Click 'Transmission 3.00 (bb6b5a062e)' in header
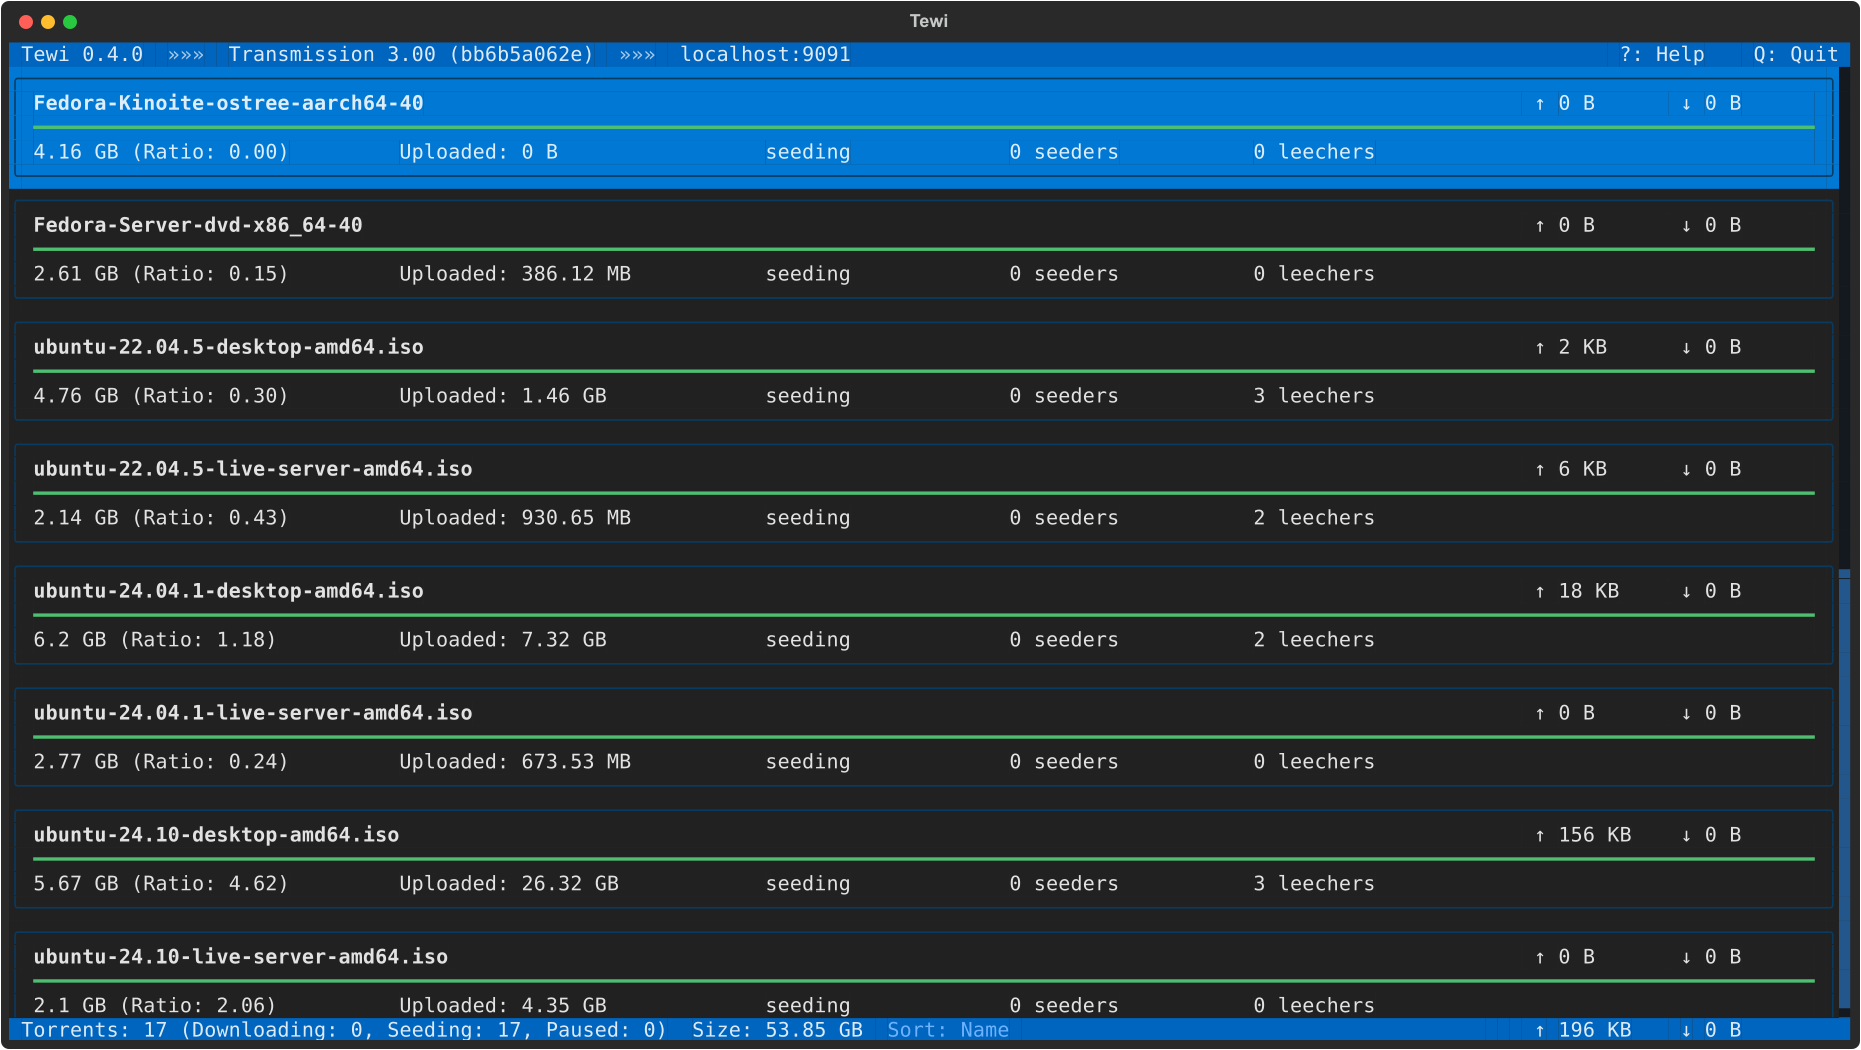This screenshot has width=1861, height=1050. pyautogui.click(x=411, y=54)
